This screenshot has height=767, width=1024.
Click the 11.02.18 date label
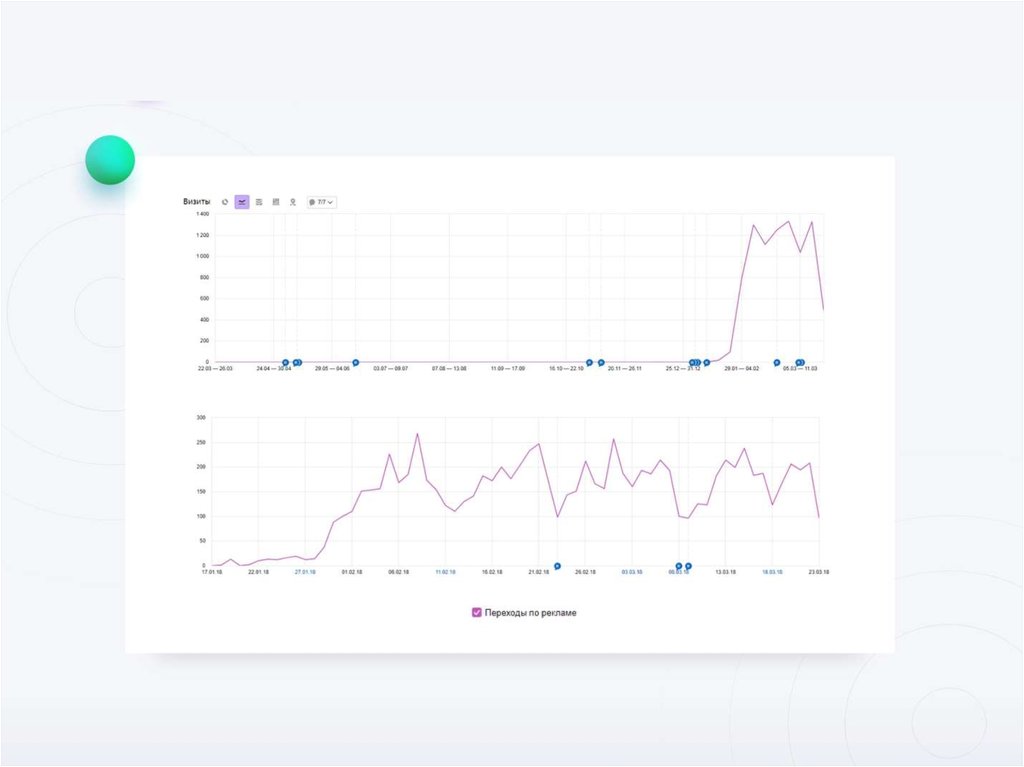[445, 572]
